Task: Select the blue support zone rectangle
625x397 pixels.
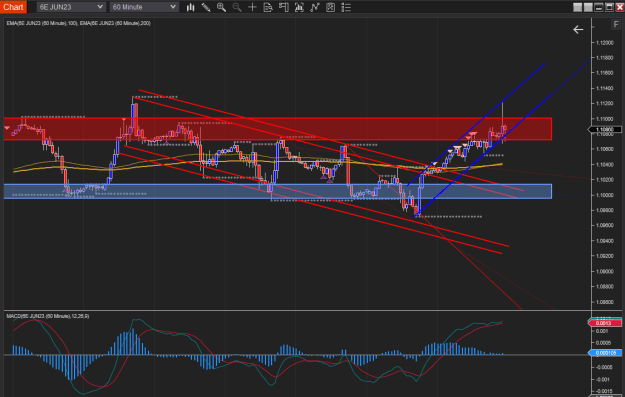Action: 278,191
